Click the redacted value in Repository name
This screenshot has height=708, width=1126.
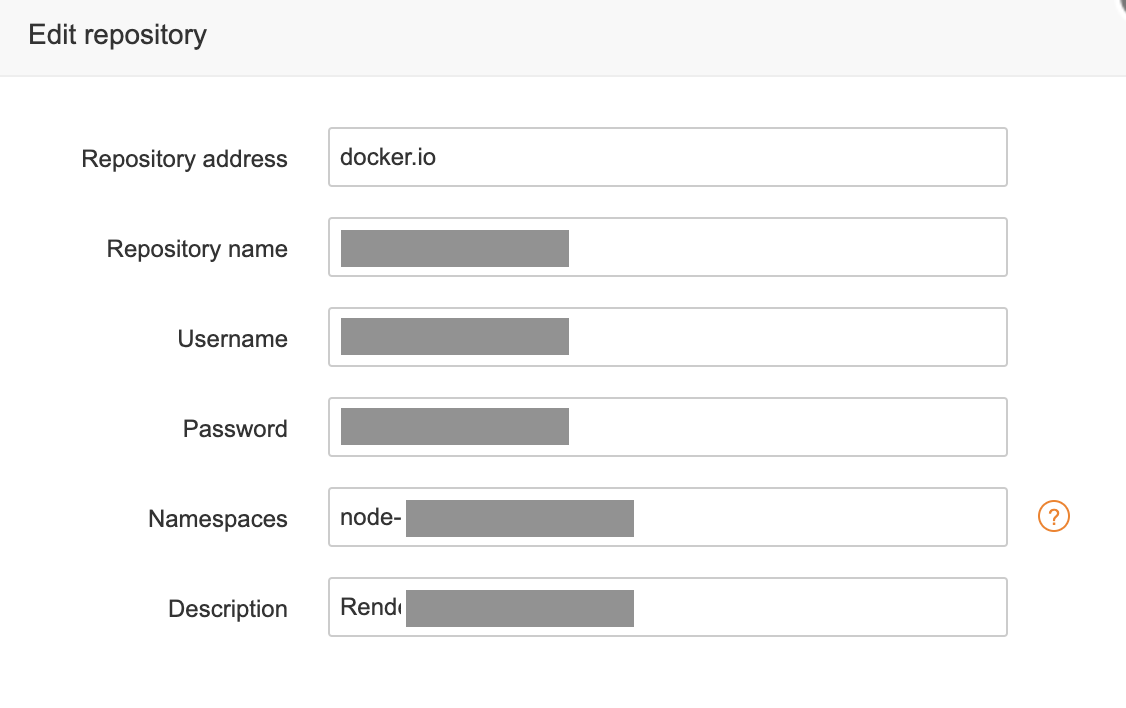pyautogui.click(x=454, y=248)
